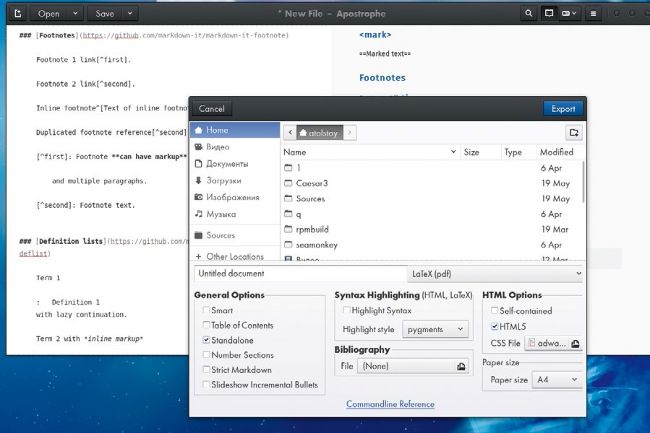Open the CSS File chooser icon
This screenshot has height=433, width=650.
[575, 343]
